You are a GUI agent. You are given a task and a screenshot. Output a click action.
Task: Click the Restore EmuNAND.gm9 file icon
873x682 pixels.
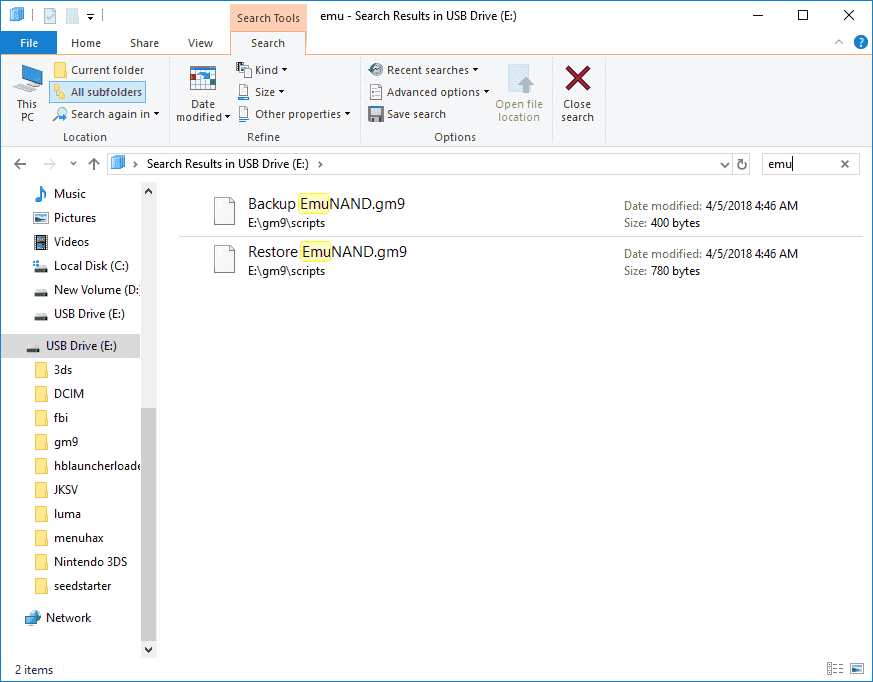[225, 259]
